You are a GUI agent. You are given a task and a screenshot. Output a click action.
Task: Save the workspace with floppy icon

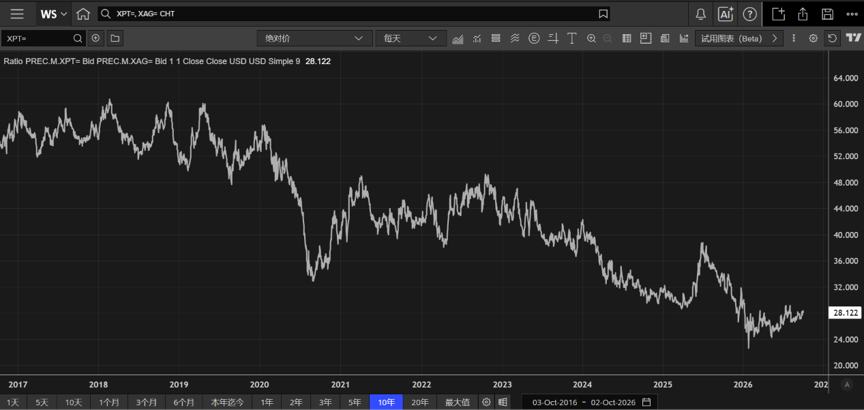pos(827,14)
